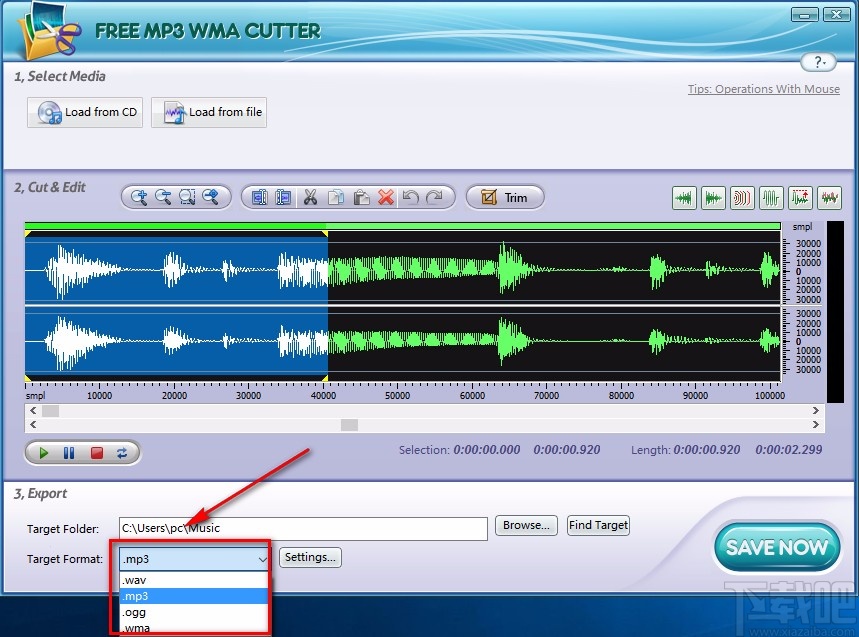Apply the red echo effect icon
The height and width of the screenshot is (637, 859).
[742, 198]
